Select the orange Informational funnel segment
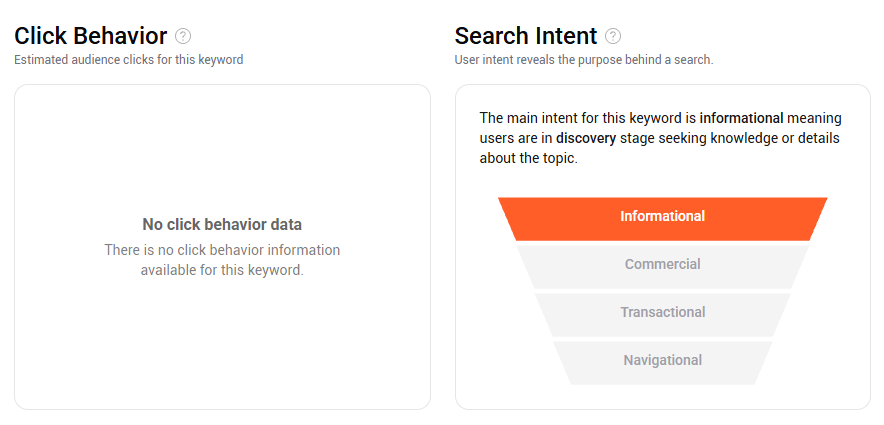 tap(662, 219)
